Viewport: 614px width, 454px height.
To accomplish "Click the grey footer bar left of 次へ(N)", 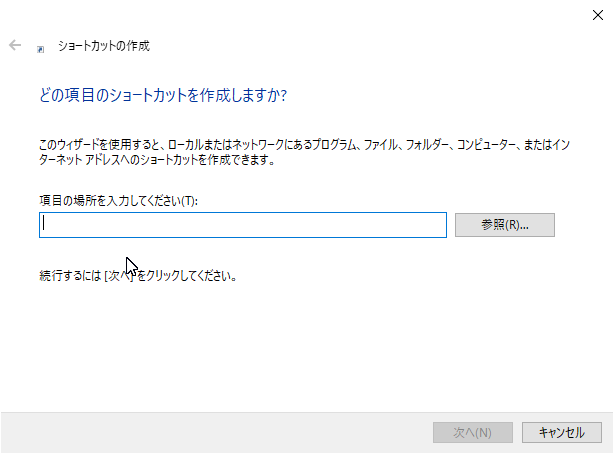I will click(x=216, y=432).
